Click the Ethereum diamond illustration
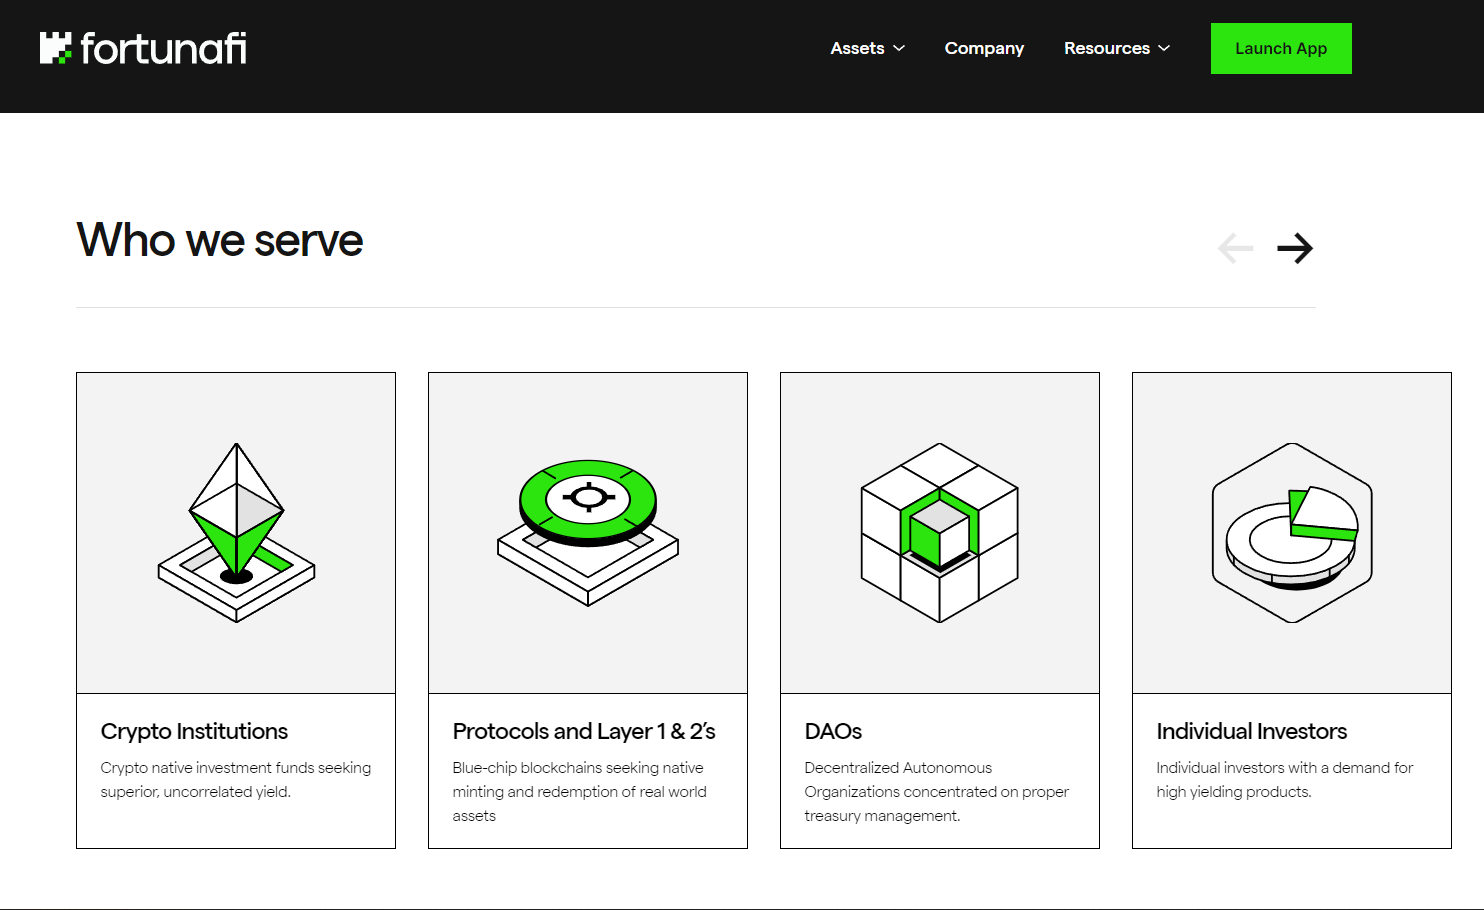Screen dimensions: 1484x910 pyautogui.click(x=236, y=532)
